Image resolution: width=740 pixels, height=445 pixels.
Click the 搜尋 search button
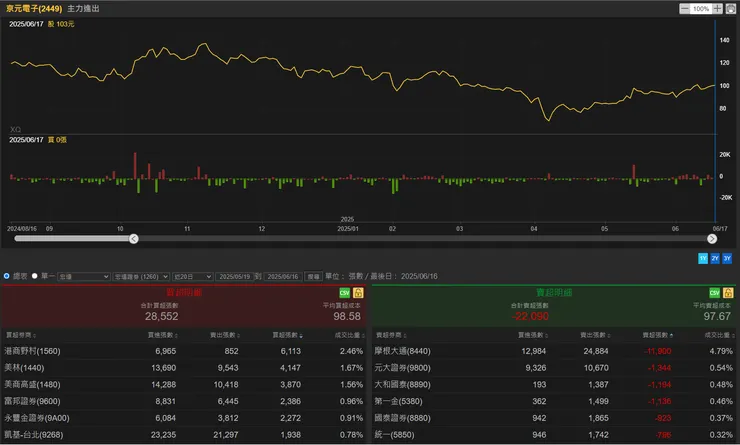(313, 275)
